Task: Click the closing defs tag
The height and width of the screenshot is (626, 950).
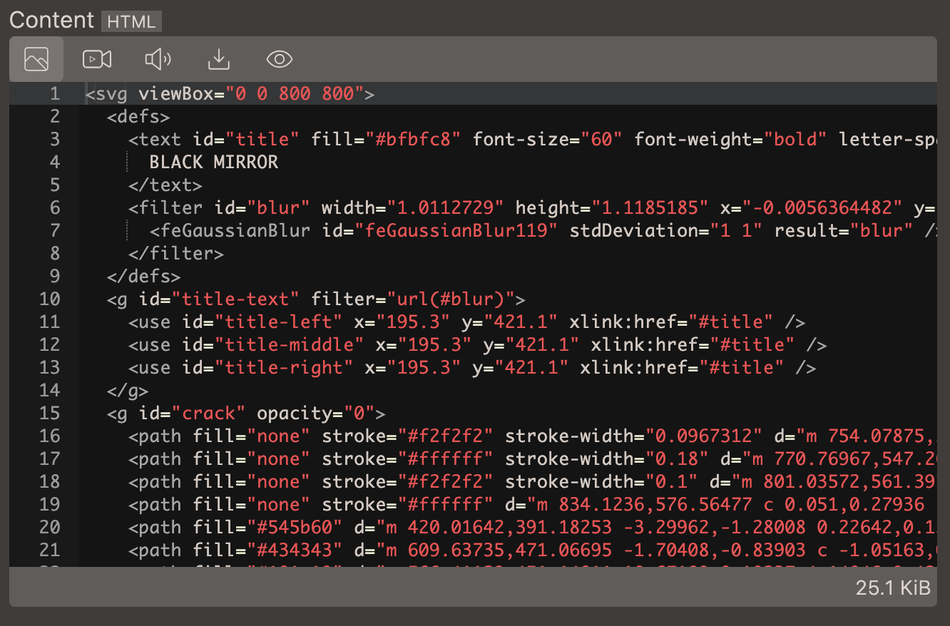Action: [144, 276]
